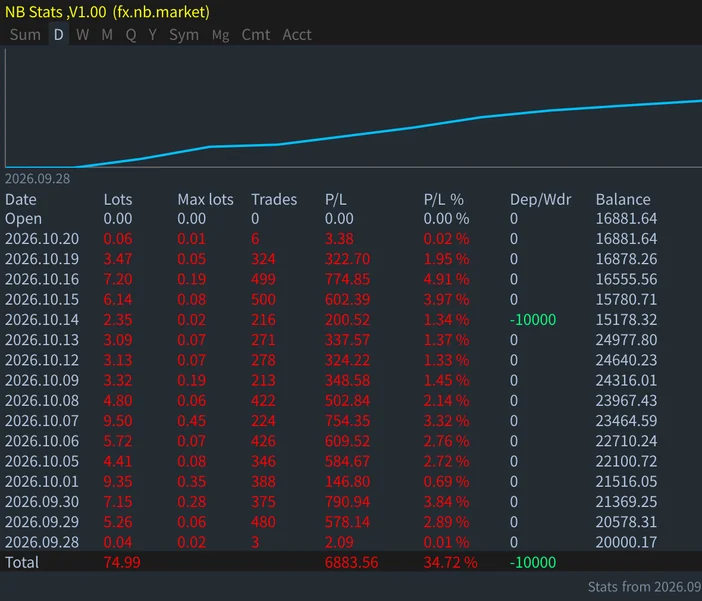Select the 2026.10.12 date row
The image size is (702, 601).
pyautogui.click(x=42, y=360)
